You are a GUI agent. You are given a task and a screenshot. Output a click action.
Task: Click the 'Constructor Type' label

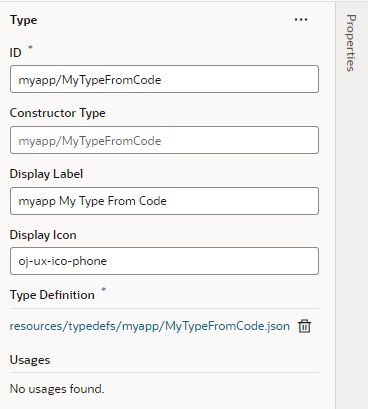57,113
